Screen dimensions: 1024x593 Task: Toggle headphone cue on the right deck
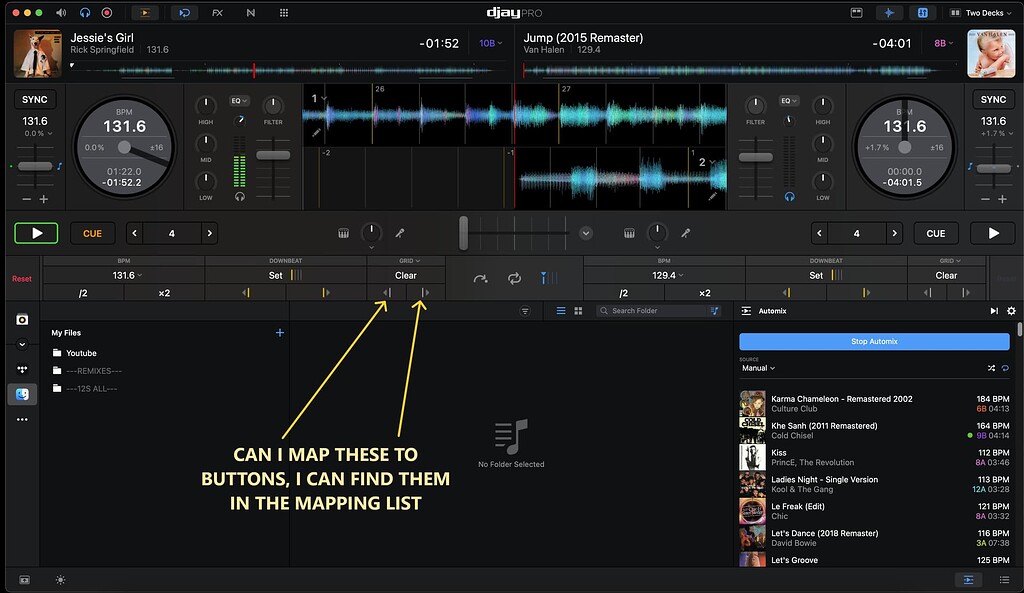[789, 196]
